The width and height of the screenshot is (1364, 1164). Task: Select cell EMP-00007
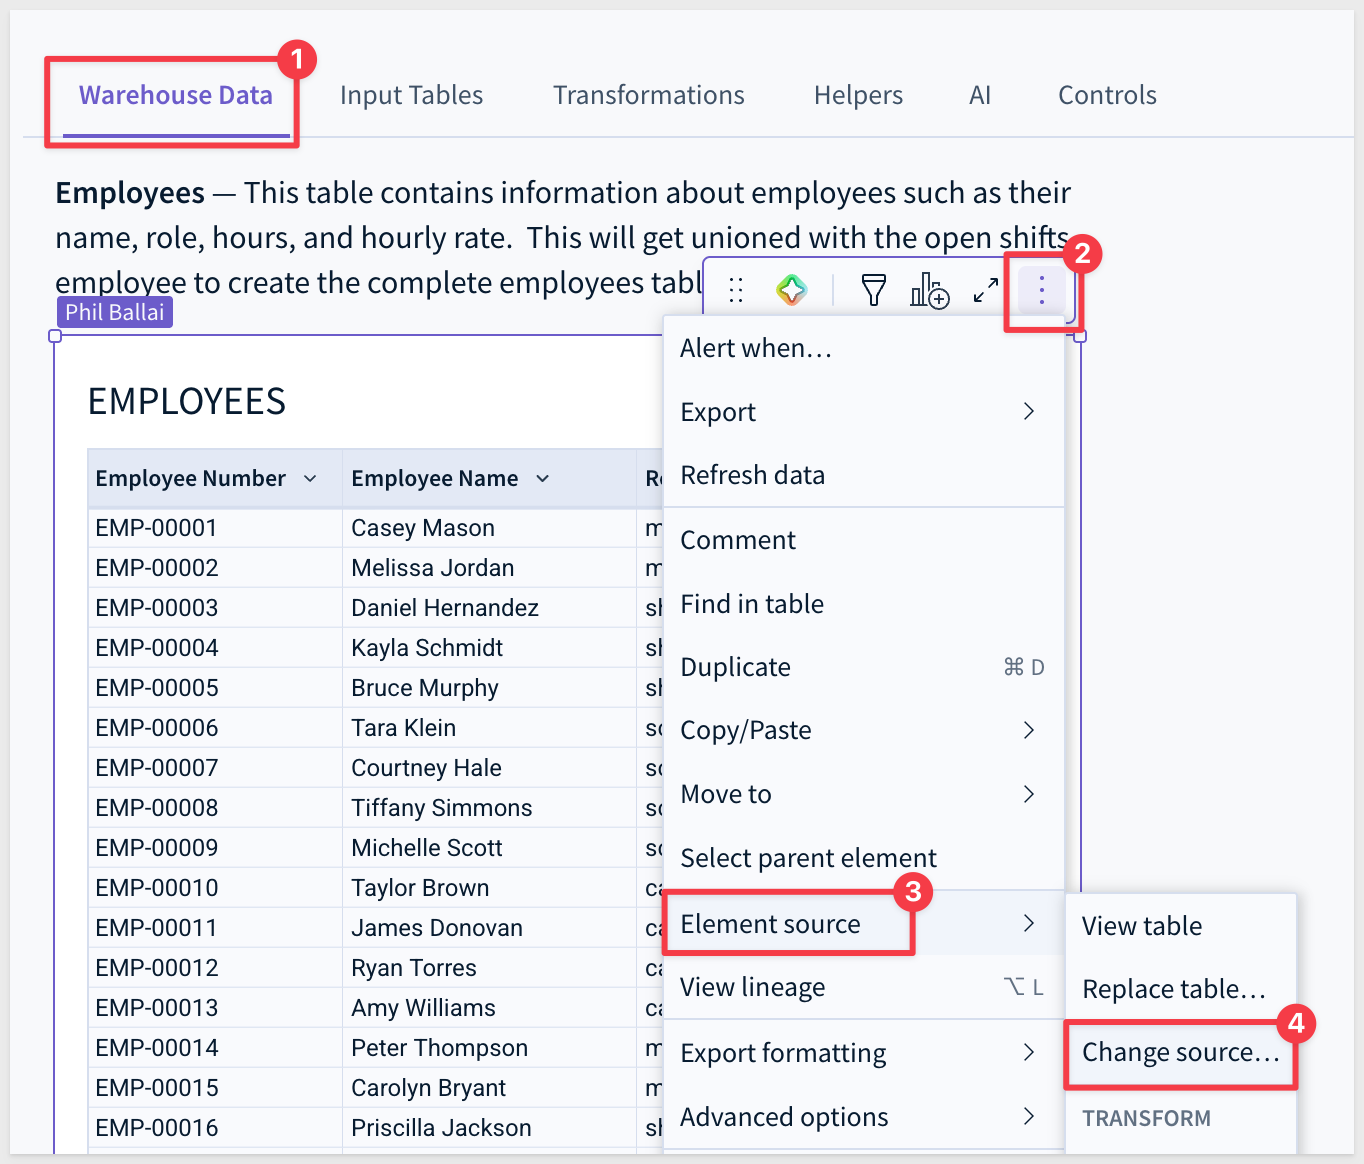pos(215,768)
